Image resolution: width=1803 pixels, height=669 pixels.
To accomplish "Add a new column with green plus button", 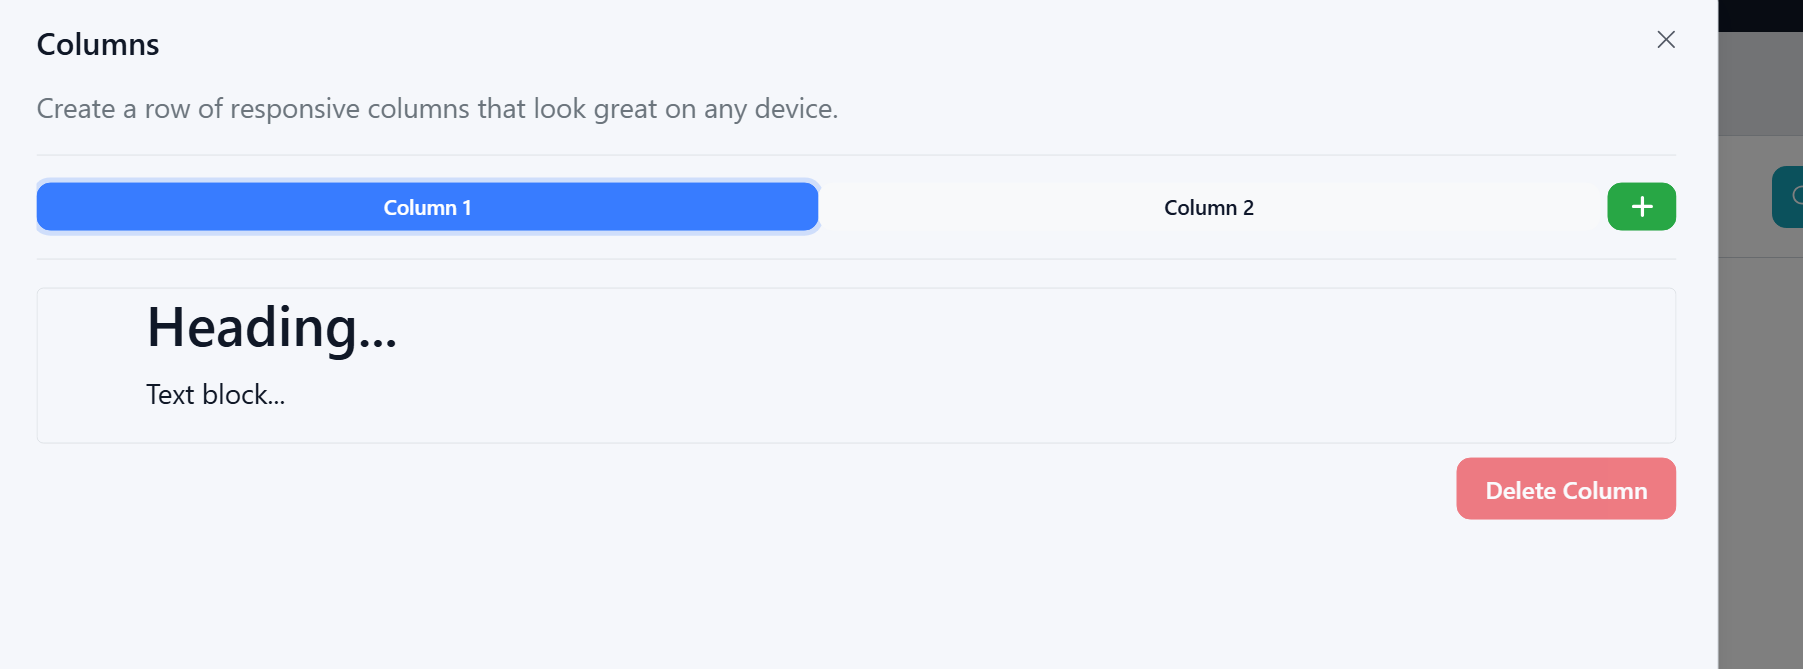I will coord(1641,207).
